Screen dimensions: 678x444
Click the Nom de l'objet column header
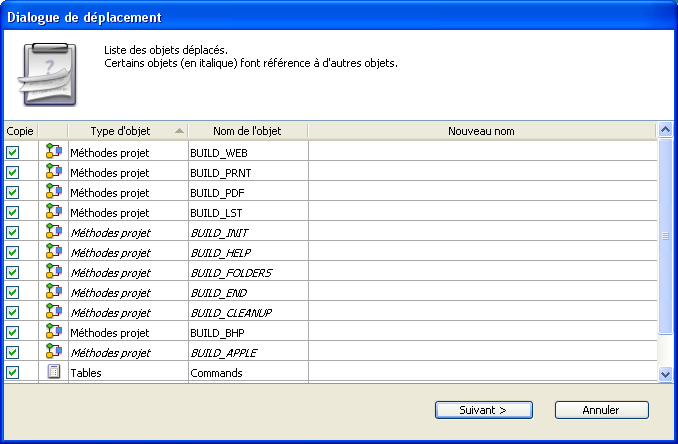(247, 131)
